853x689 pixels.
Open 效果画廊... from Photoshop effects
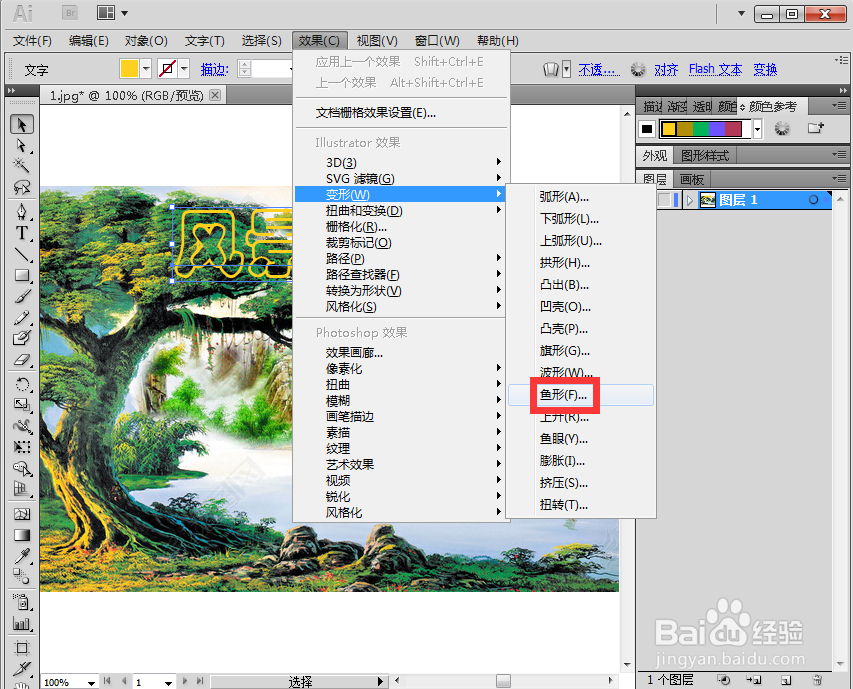(400, 353)
